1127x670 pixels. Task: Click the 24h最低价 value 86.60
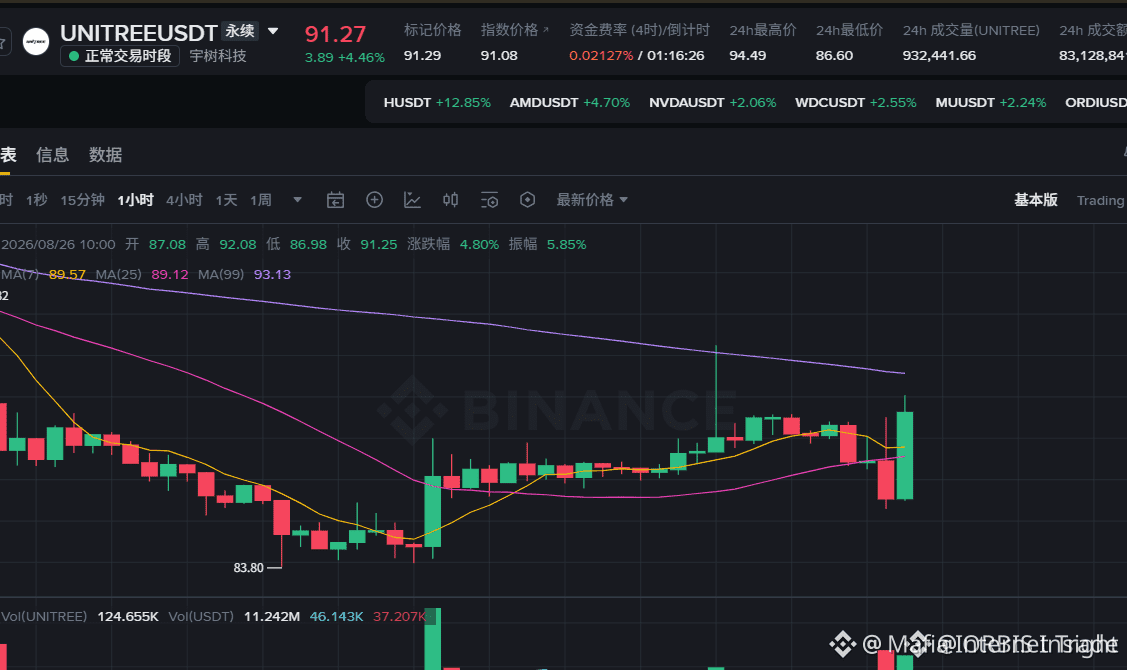point(834,56)
